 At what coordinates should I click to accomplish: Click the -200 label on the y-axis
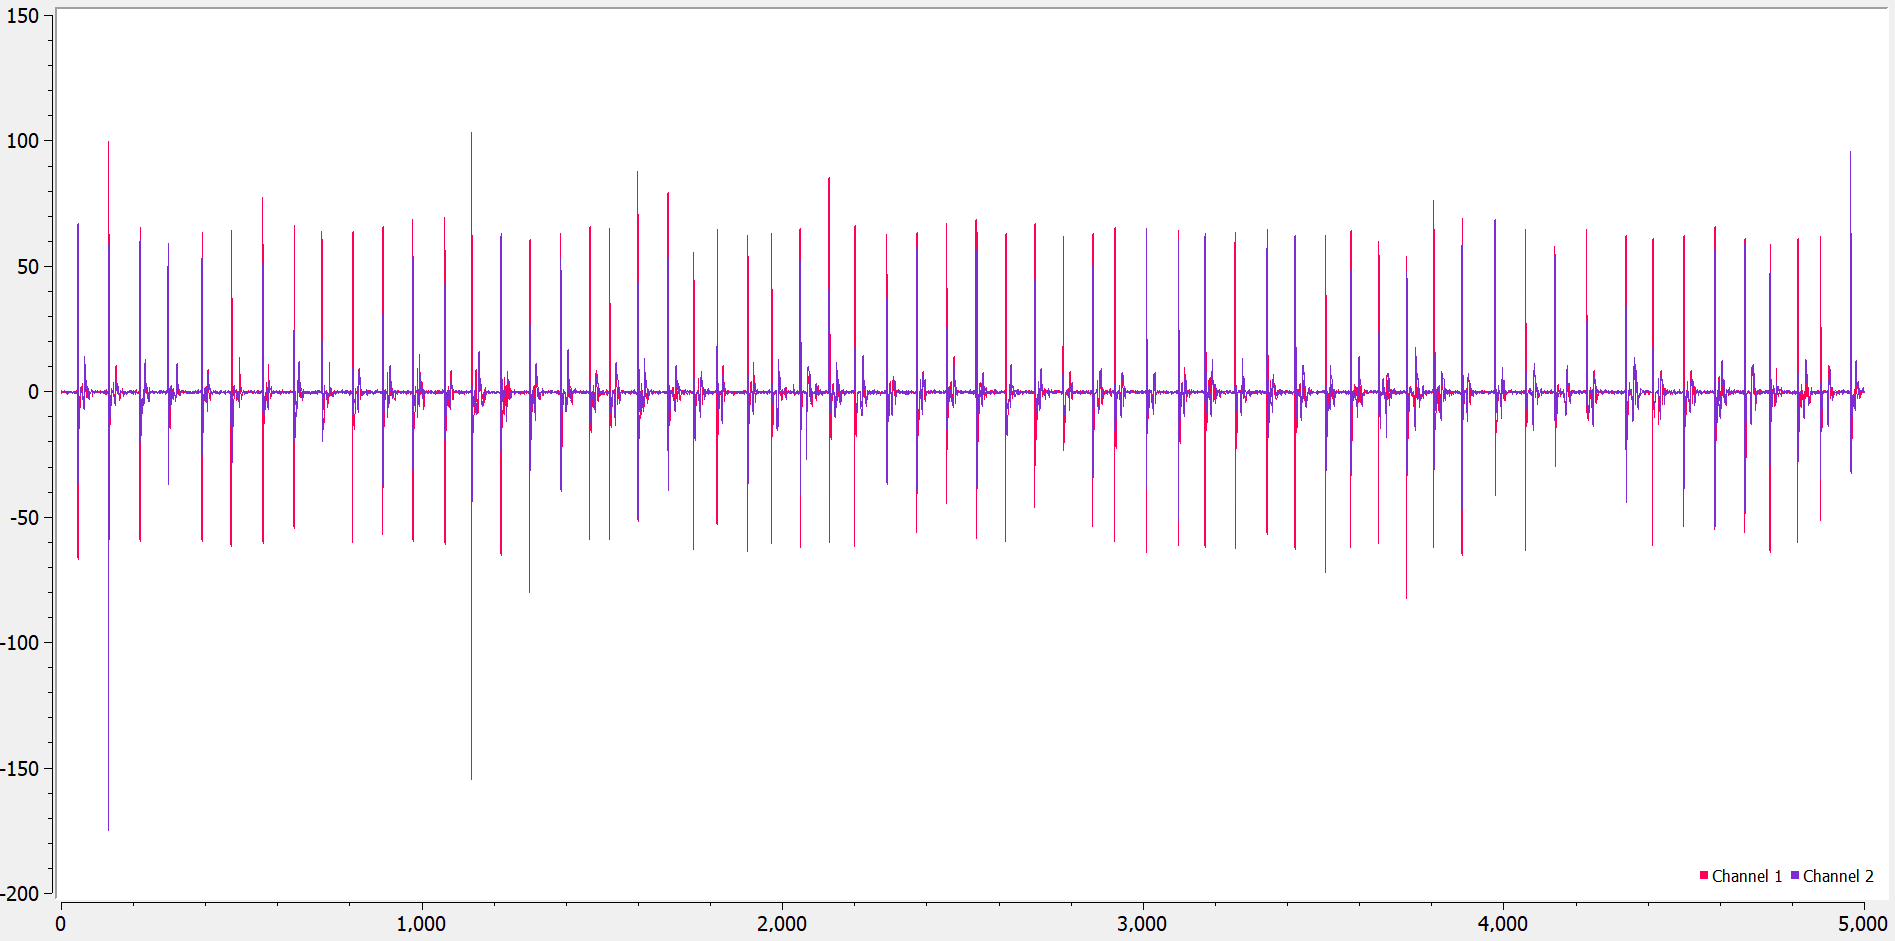[x=20, y=894]
